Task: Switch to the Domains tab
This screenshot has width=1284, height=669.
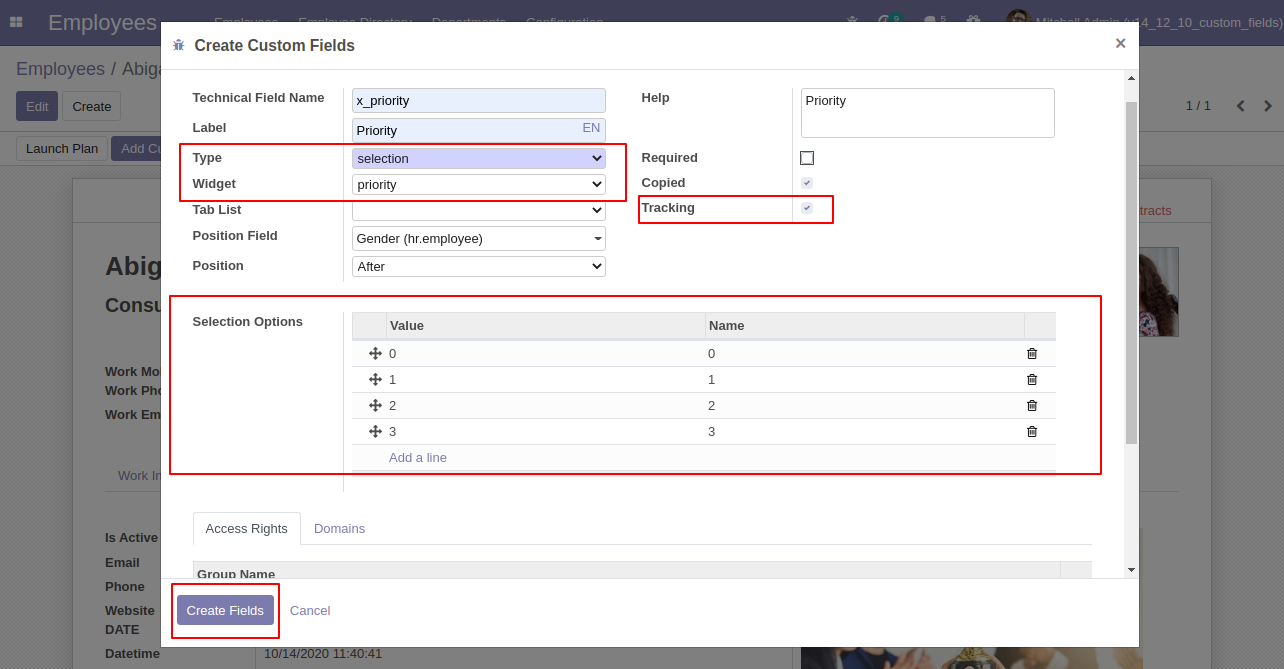Action: pos(339,529)
